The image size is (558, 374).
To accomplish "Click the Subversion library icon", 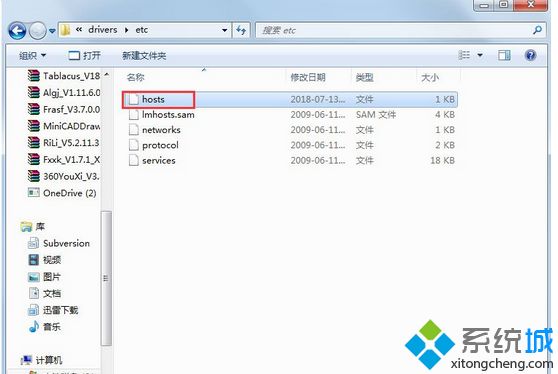I will (33, 243).
